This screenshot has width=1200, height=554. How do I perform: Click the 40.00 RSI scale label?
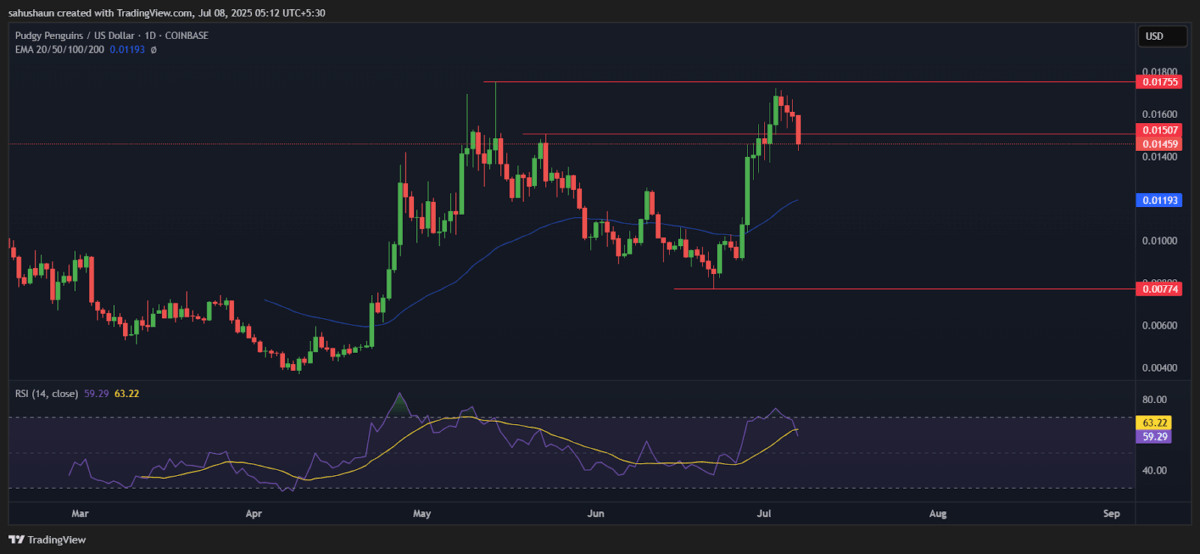click(x=1154, y=470)
